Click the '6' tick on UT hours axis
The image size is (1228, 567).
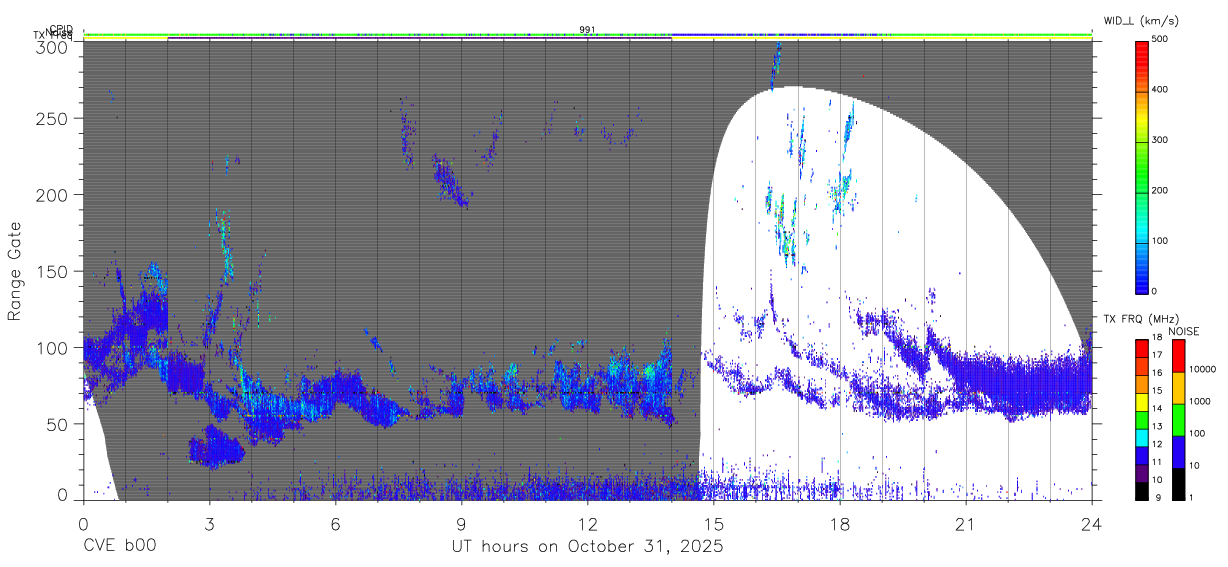(x=335, y=523)
